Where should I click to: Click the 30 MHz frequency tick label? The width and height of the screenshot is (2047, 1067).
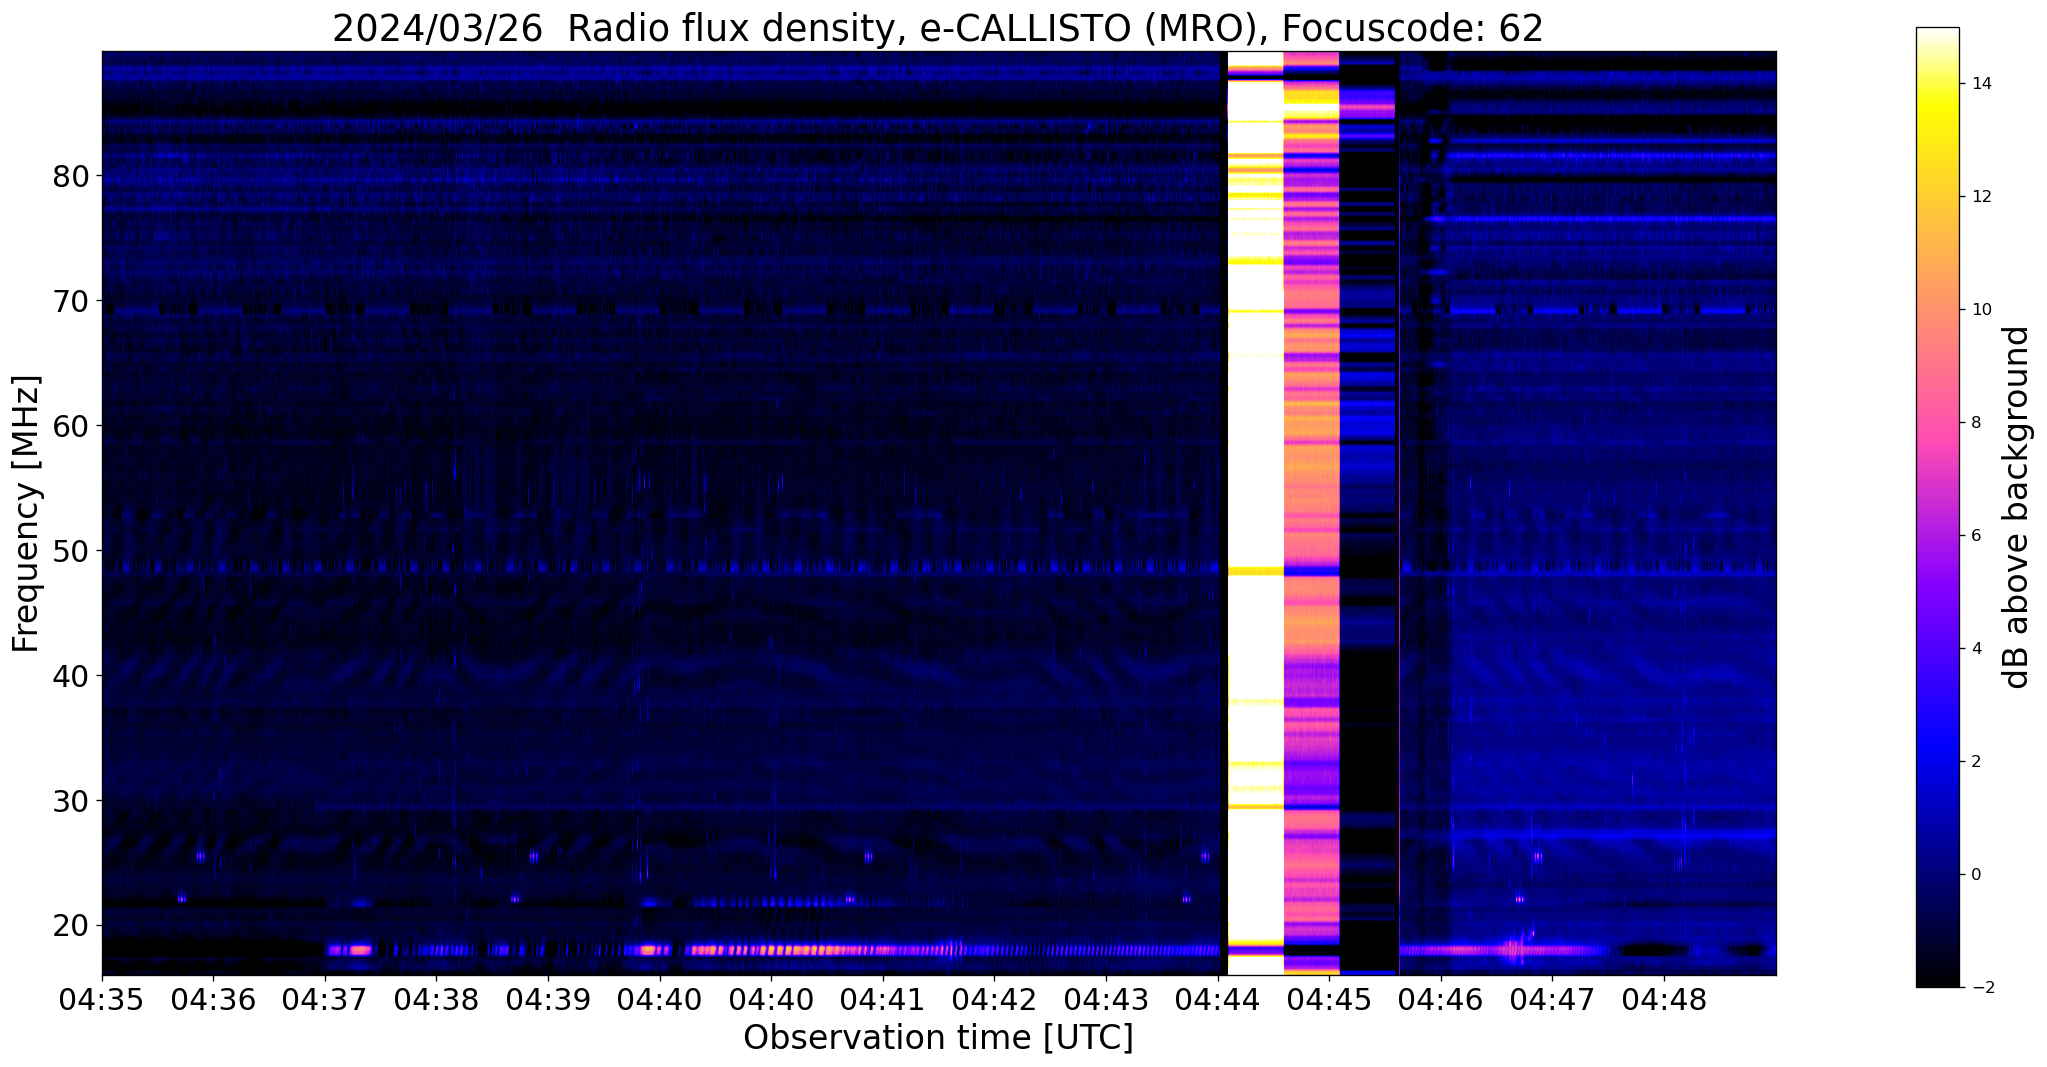point(72,801)
